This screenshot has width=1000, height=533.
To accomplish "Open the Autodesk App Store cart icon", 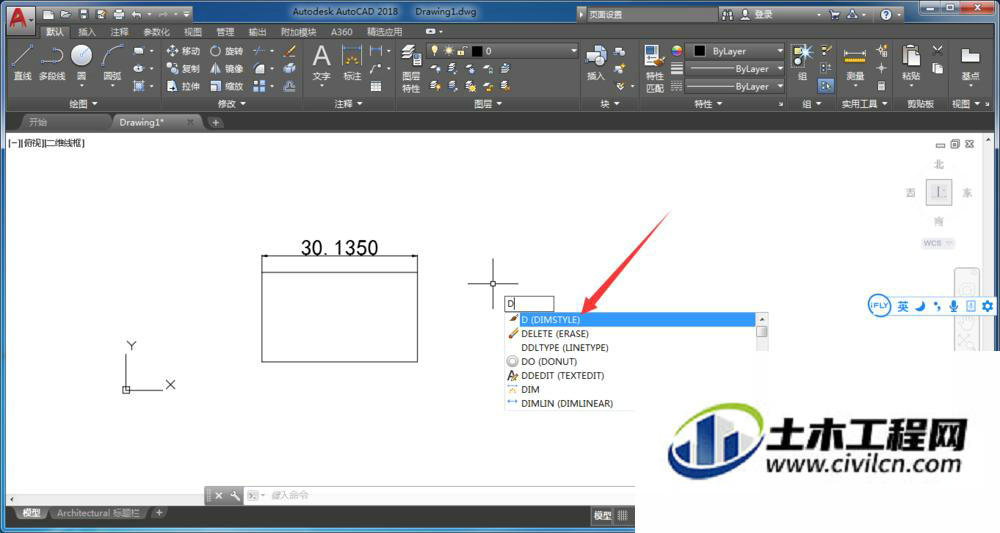I will click(834, 15).
